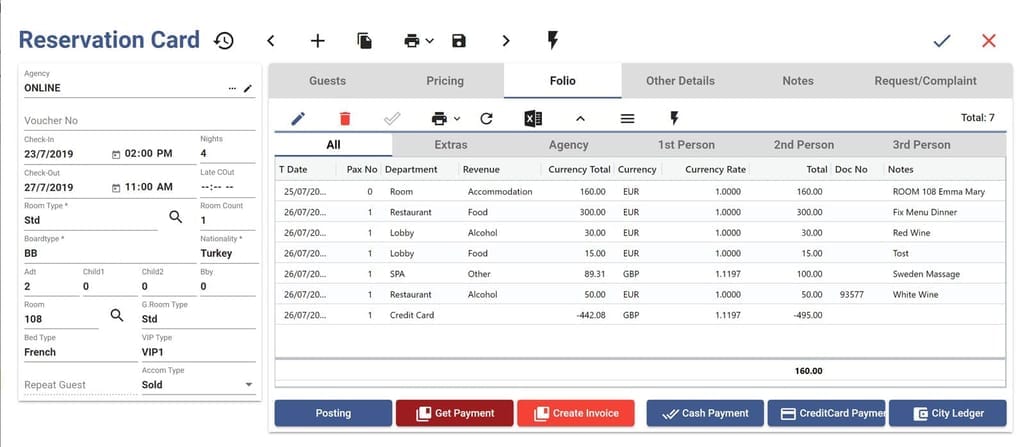Open the reservation history clock icon

click(x=224, y=41)
